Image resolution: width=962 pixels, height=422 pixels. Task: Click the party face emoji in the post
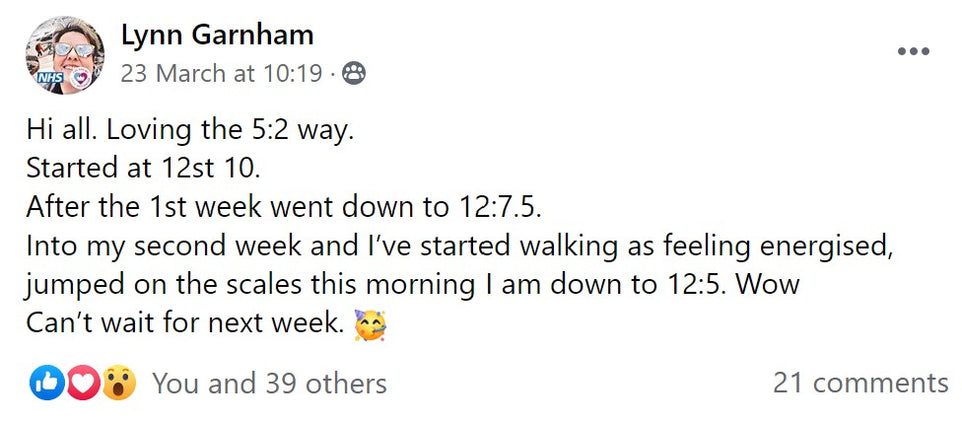click(370, 325)
